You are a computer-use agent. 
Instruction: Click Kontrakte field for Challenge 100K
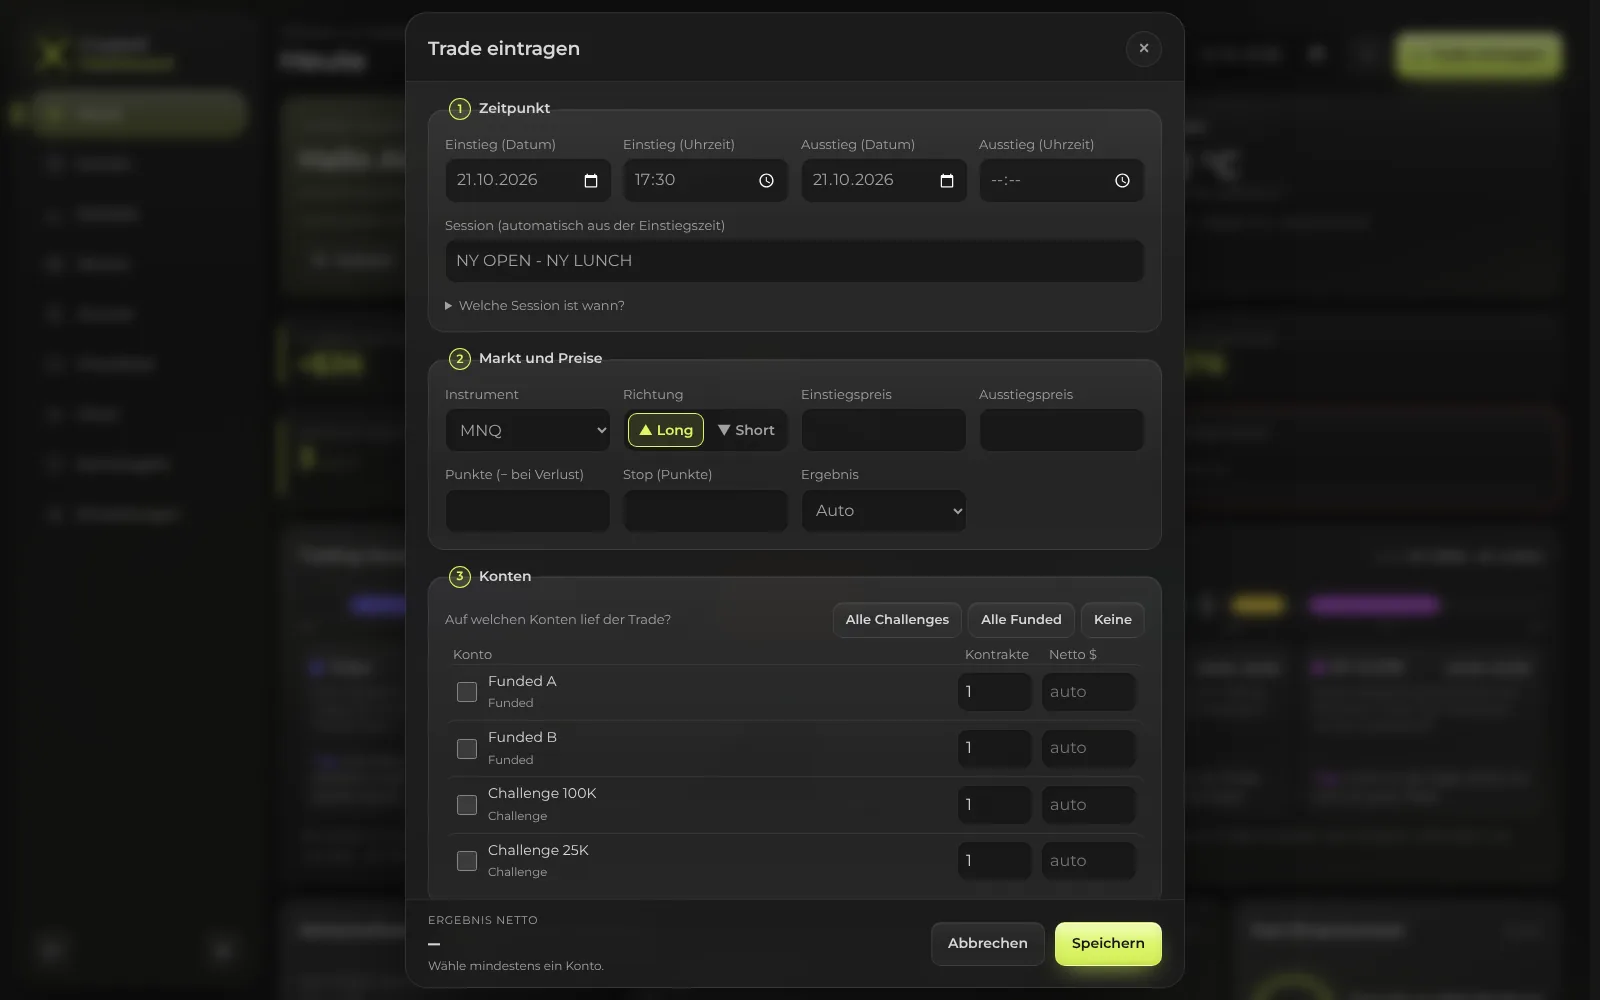point(994,805)
